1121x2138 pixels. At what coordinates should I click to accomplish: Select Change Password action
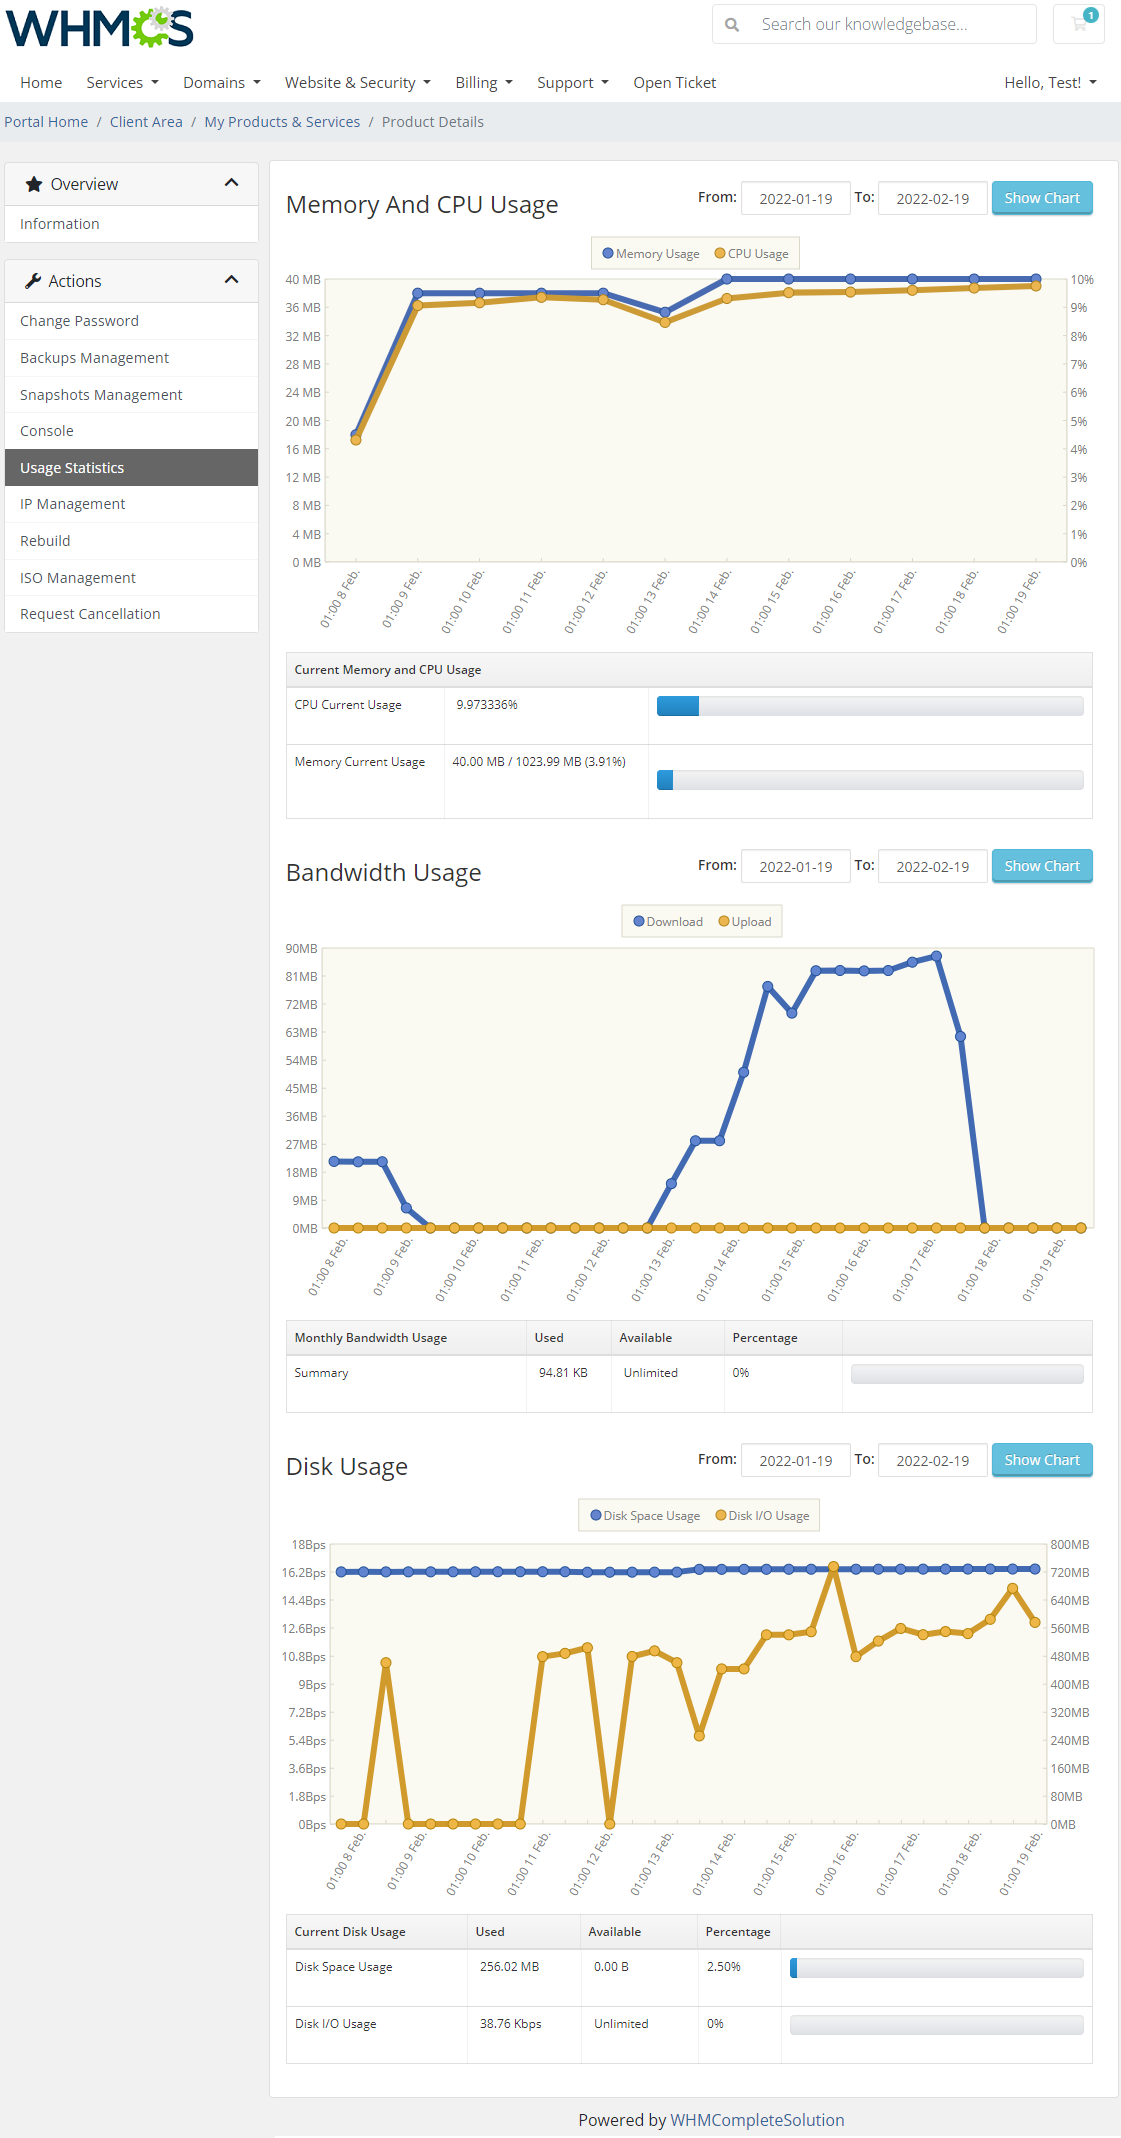[x=132, y=321]
